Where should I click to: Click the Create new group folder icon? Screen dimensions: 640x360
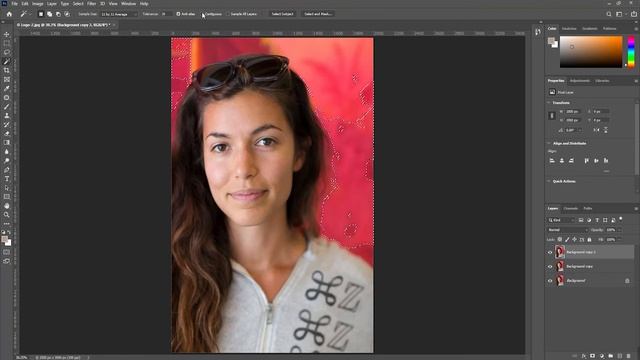[611, 356]
